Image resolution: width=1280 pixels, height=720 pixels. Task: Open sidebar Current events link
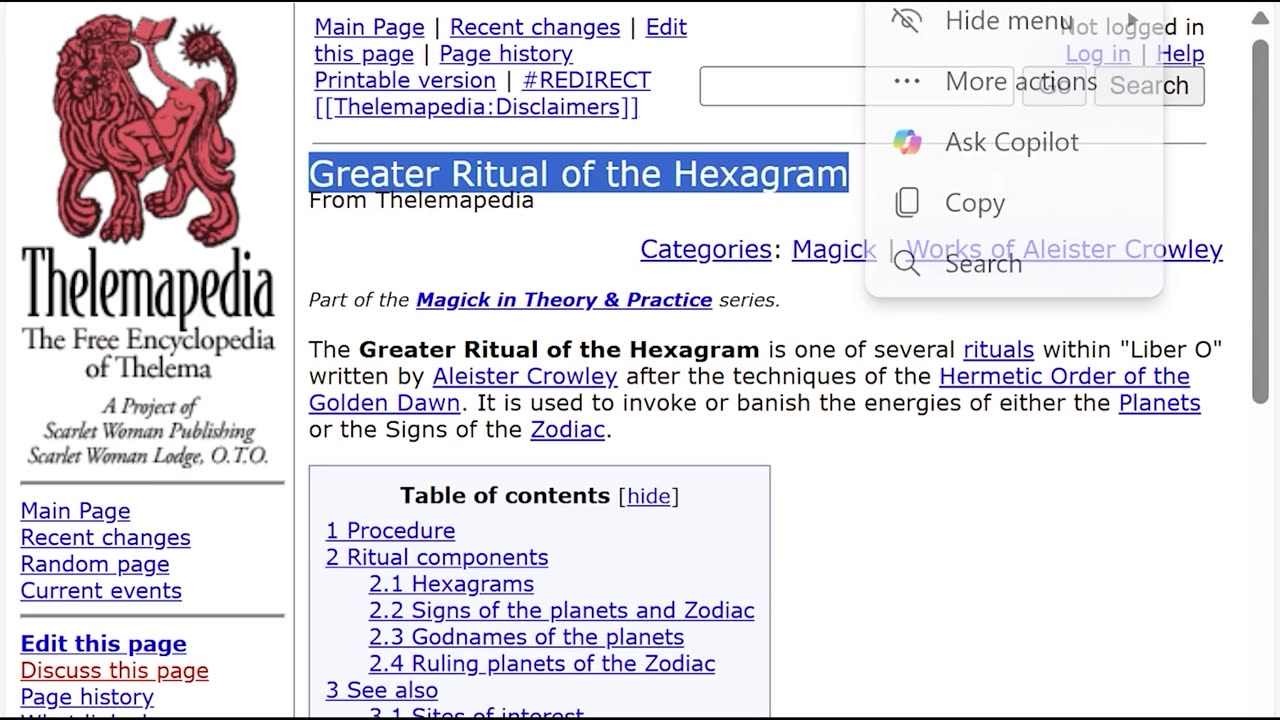[101, 591]
